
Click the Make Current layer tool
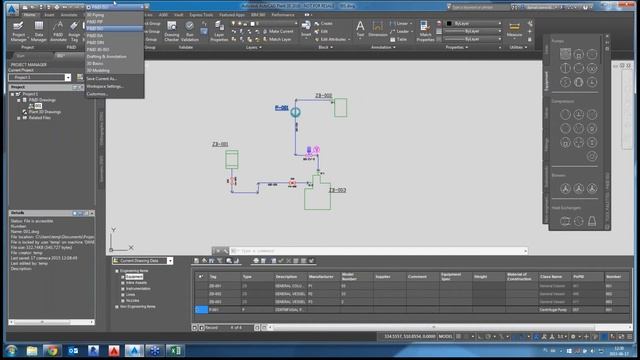pyautogui.click(x=278, y=31)
